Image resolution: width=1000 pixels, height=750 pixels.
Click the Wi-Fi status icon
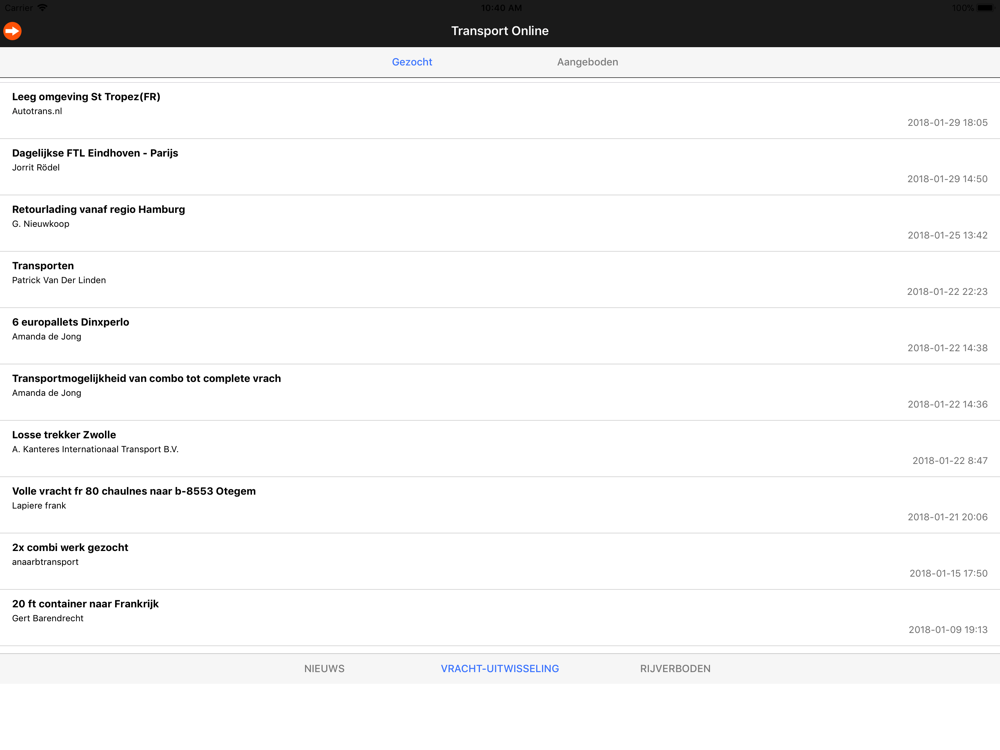(x=42, y=8)
